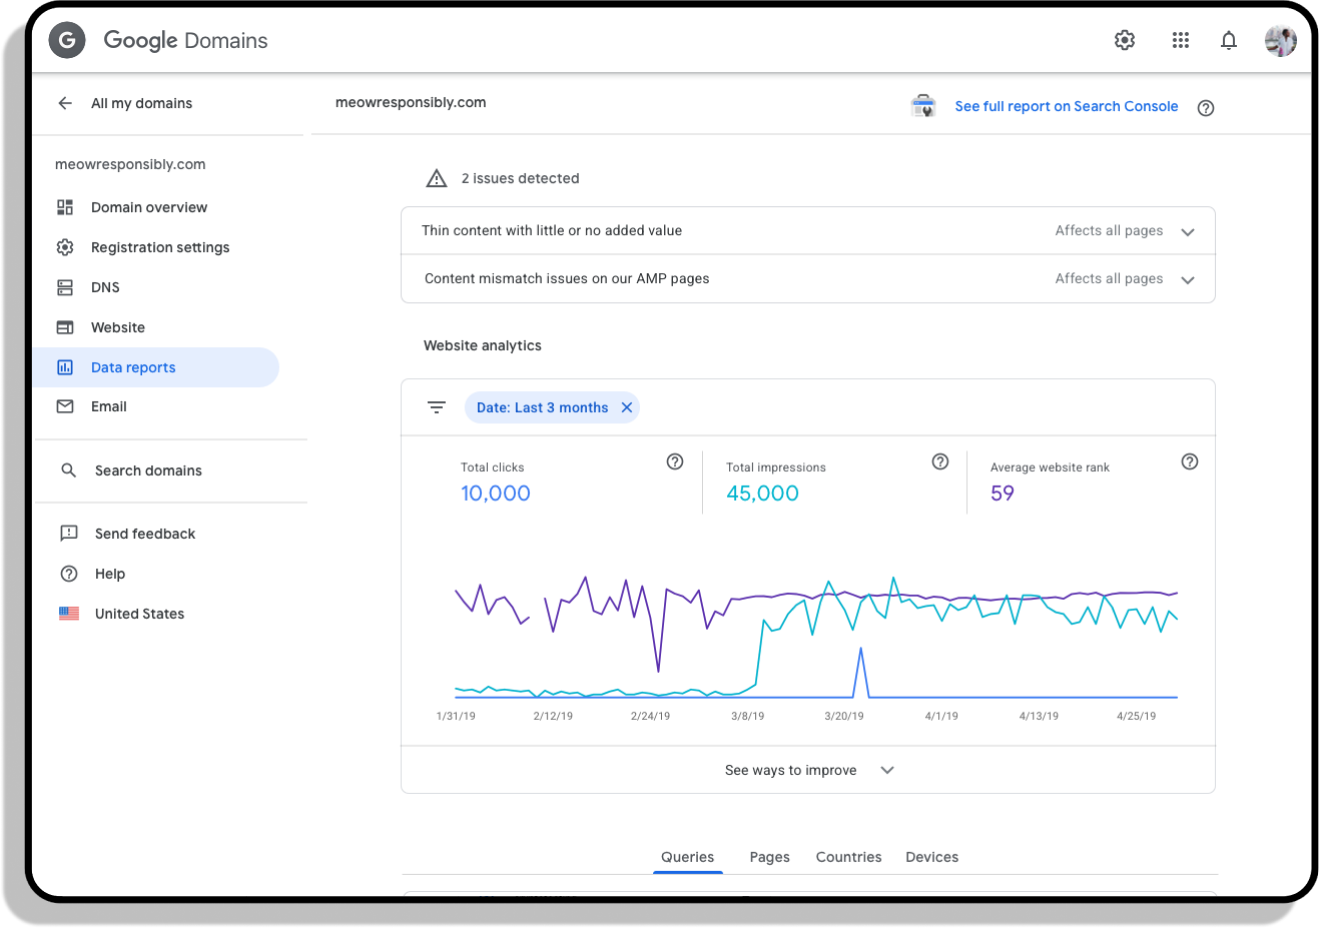
Task: Click the Search domains magnifier icon
Action: pyautogui.click(x=68, y=470)
